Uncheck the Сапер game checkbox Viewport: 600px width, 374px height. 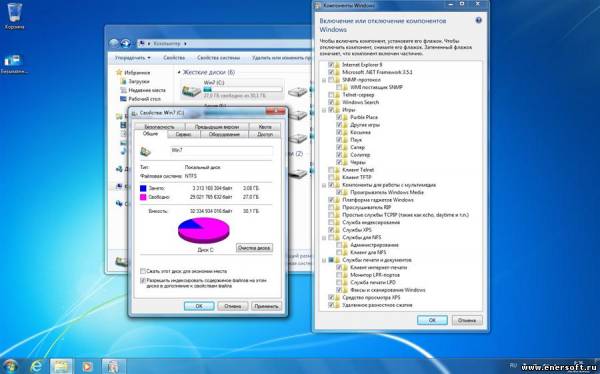pos(339,147)
